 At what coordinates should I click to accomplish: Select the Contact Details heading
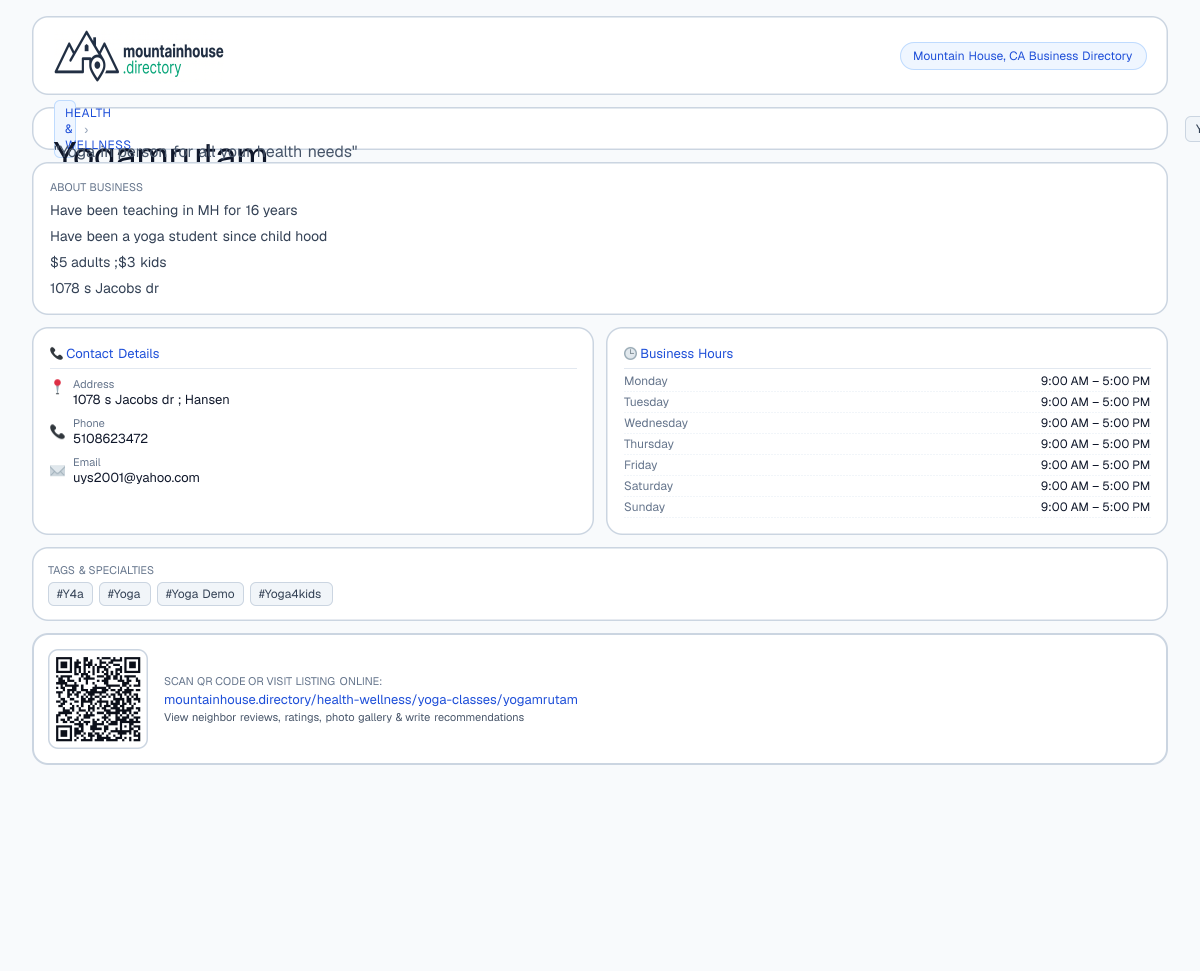(x=112, y=354)
